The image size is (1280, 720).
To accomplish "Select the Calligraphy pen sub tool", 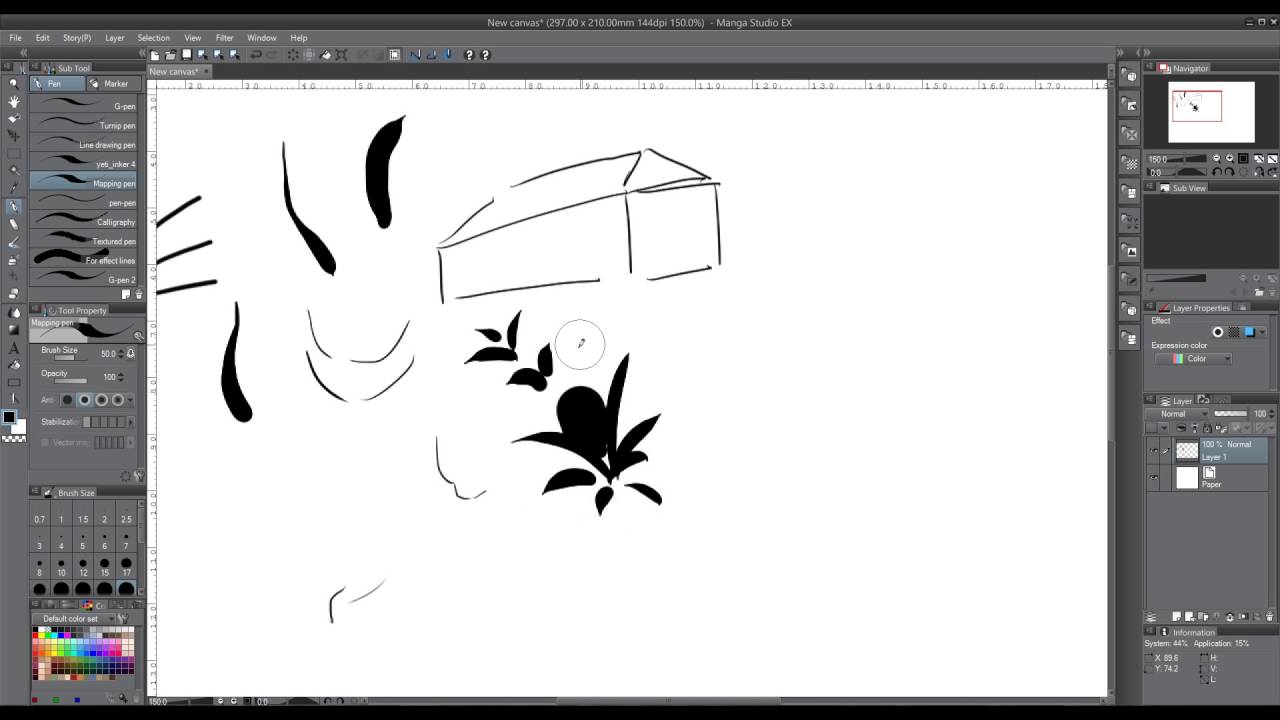I will click(x=84, y=221).
